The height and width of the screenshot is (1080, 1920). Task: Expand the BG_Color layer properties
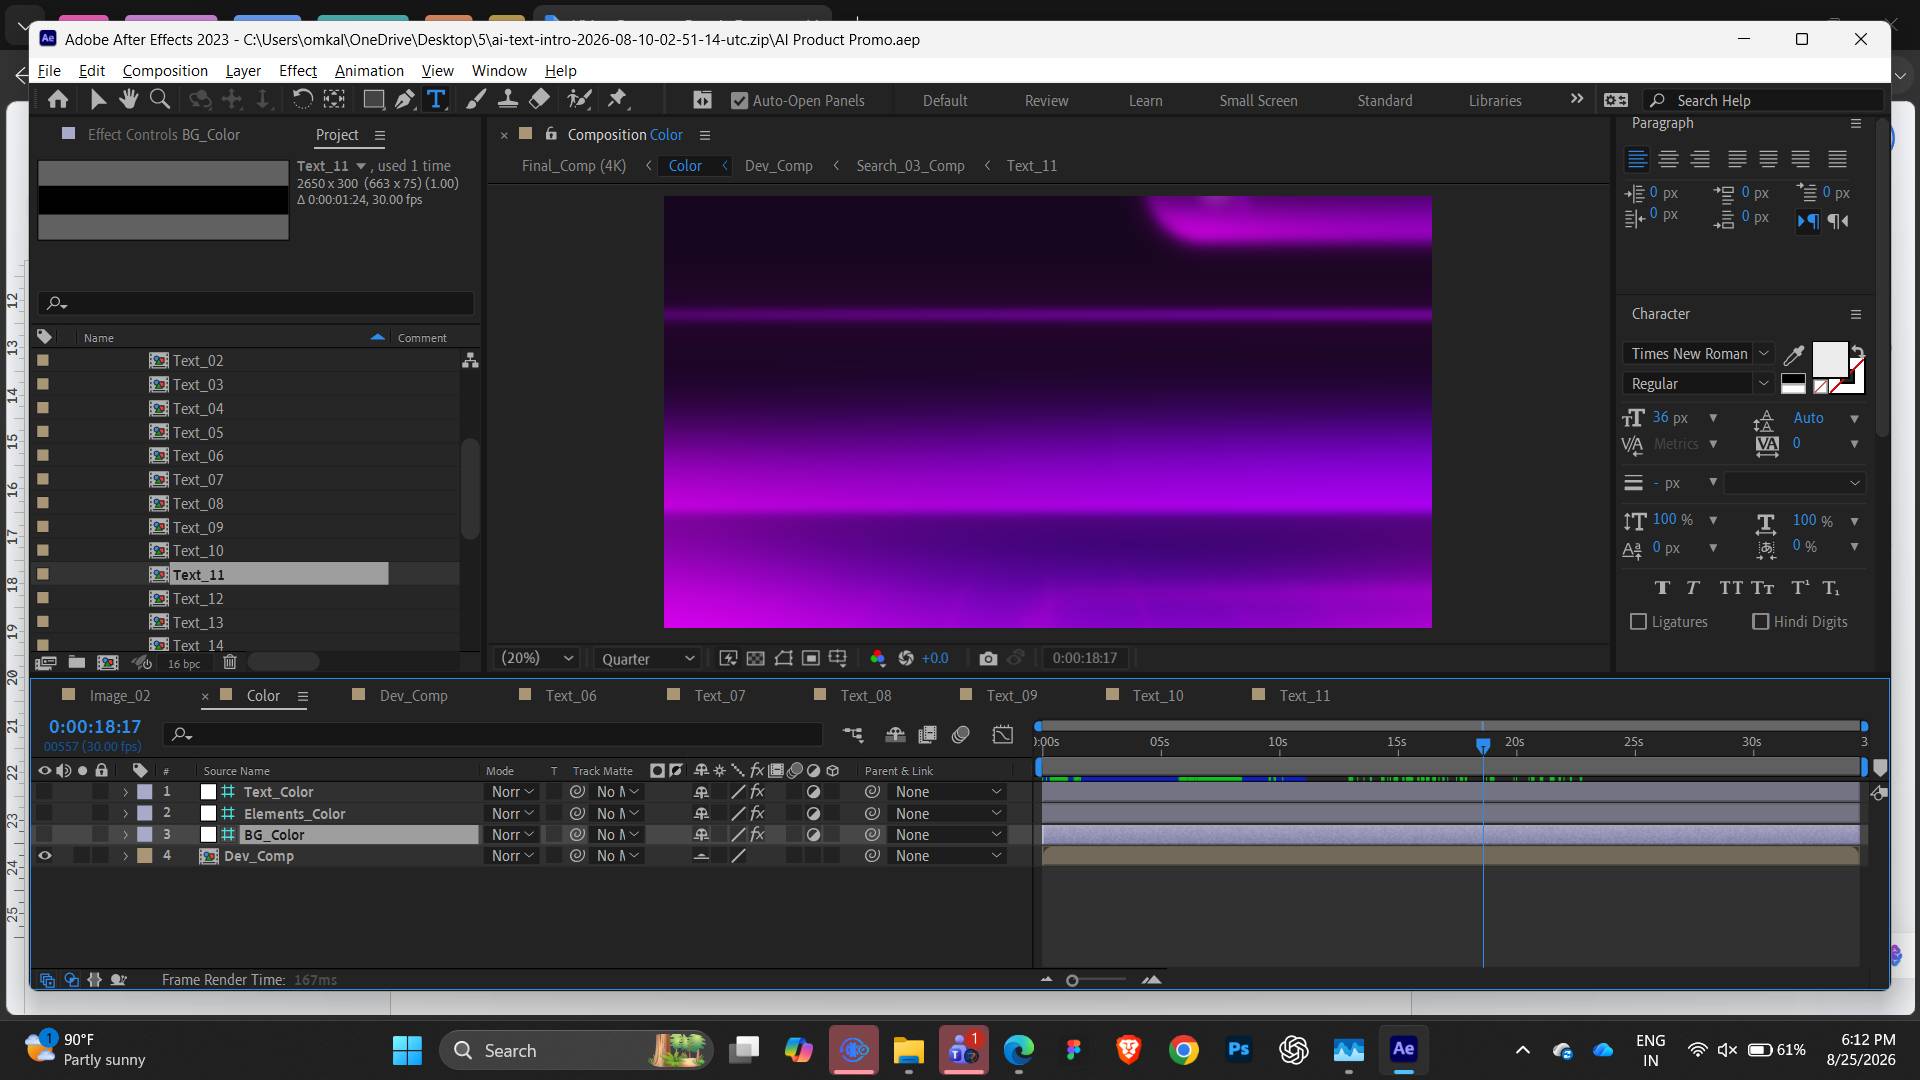click(125, 835)
